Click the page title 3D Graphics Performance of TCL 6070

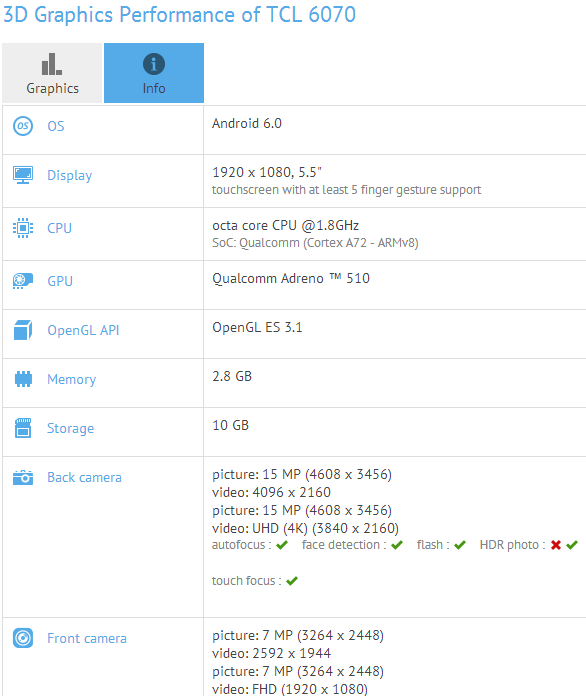point(179,15)
